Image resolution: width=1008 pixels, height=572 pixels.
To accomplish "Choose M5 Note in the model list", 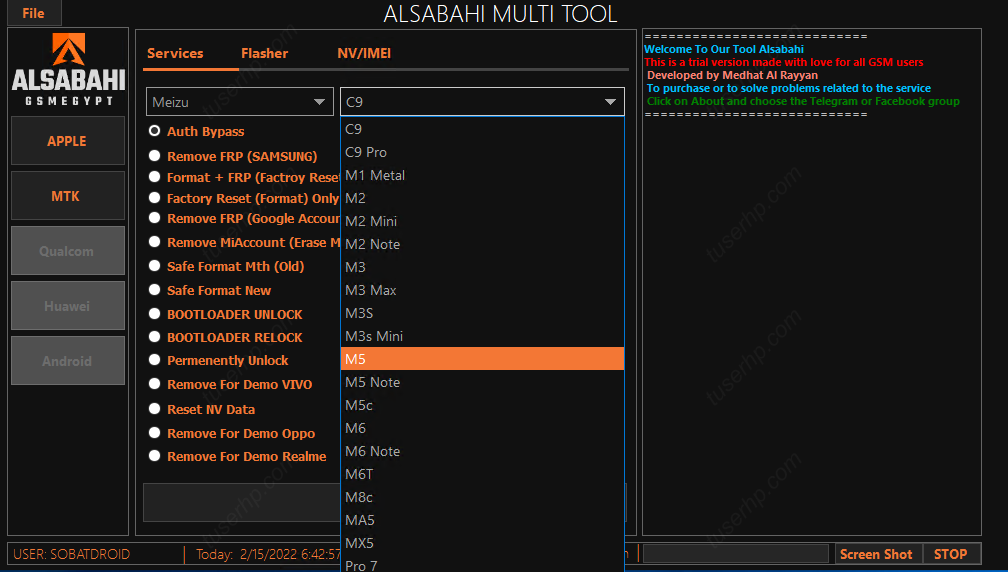I will [482, 382].
